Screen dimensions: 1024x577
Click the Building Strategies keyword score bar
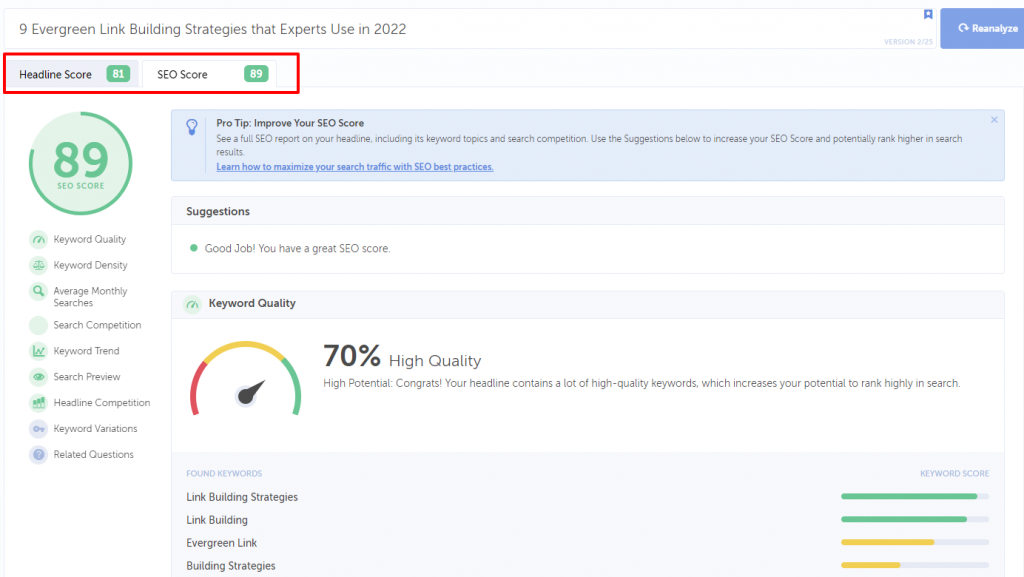point(915,565)
